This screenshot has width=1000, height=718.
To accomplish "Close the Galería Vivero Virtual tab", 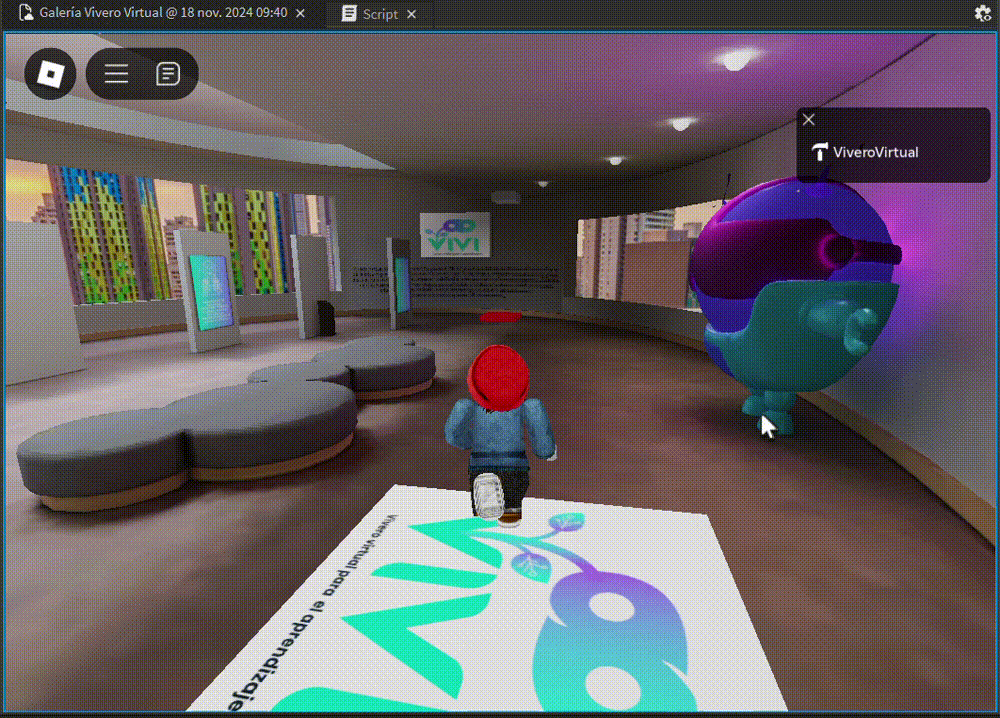I will (x=300, y=13).
